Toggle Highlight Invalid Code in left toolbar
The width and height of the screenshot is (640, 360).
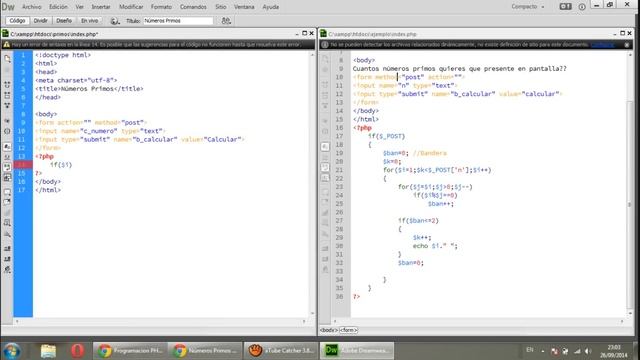pyautogui.click(x=7, y=157)
